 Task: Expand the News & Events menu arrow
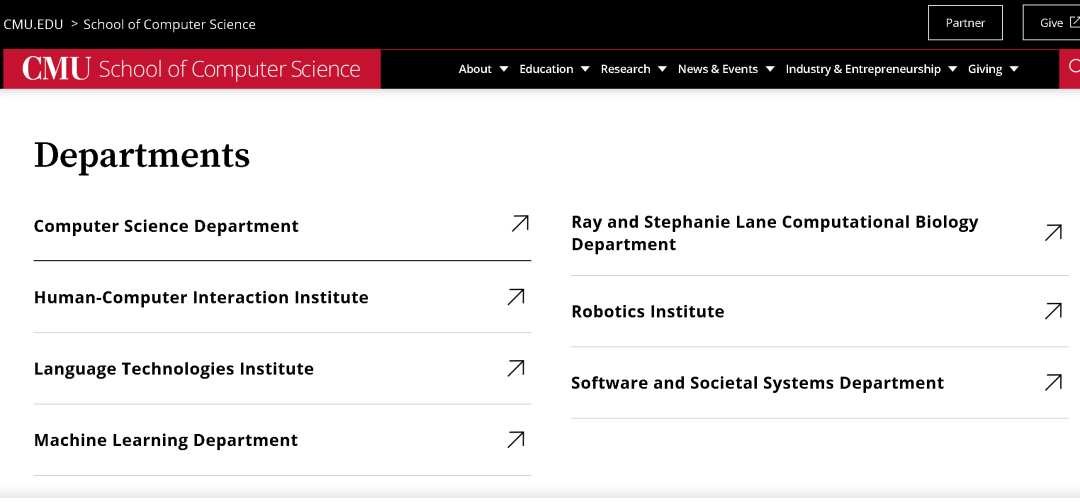coord(770,69)
